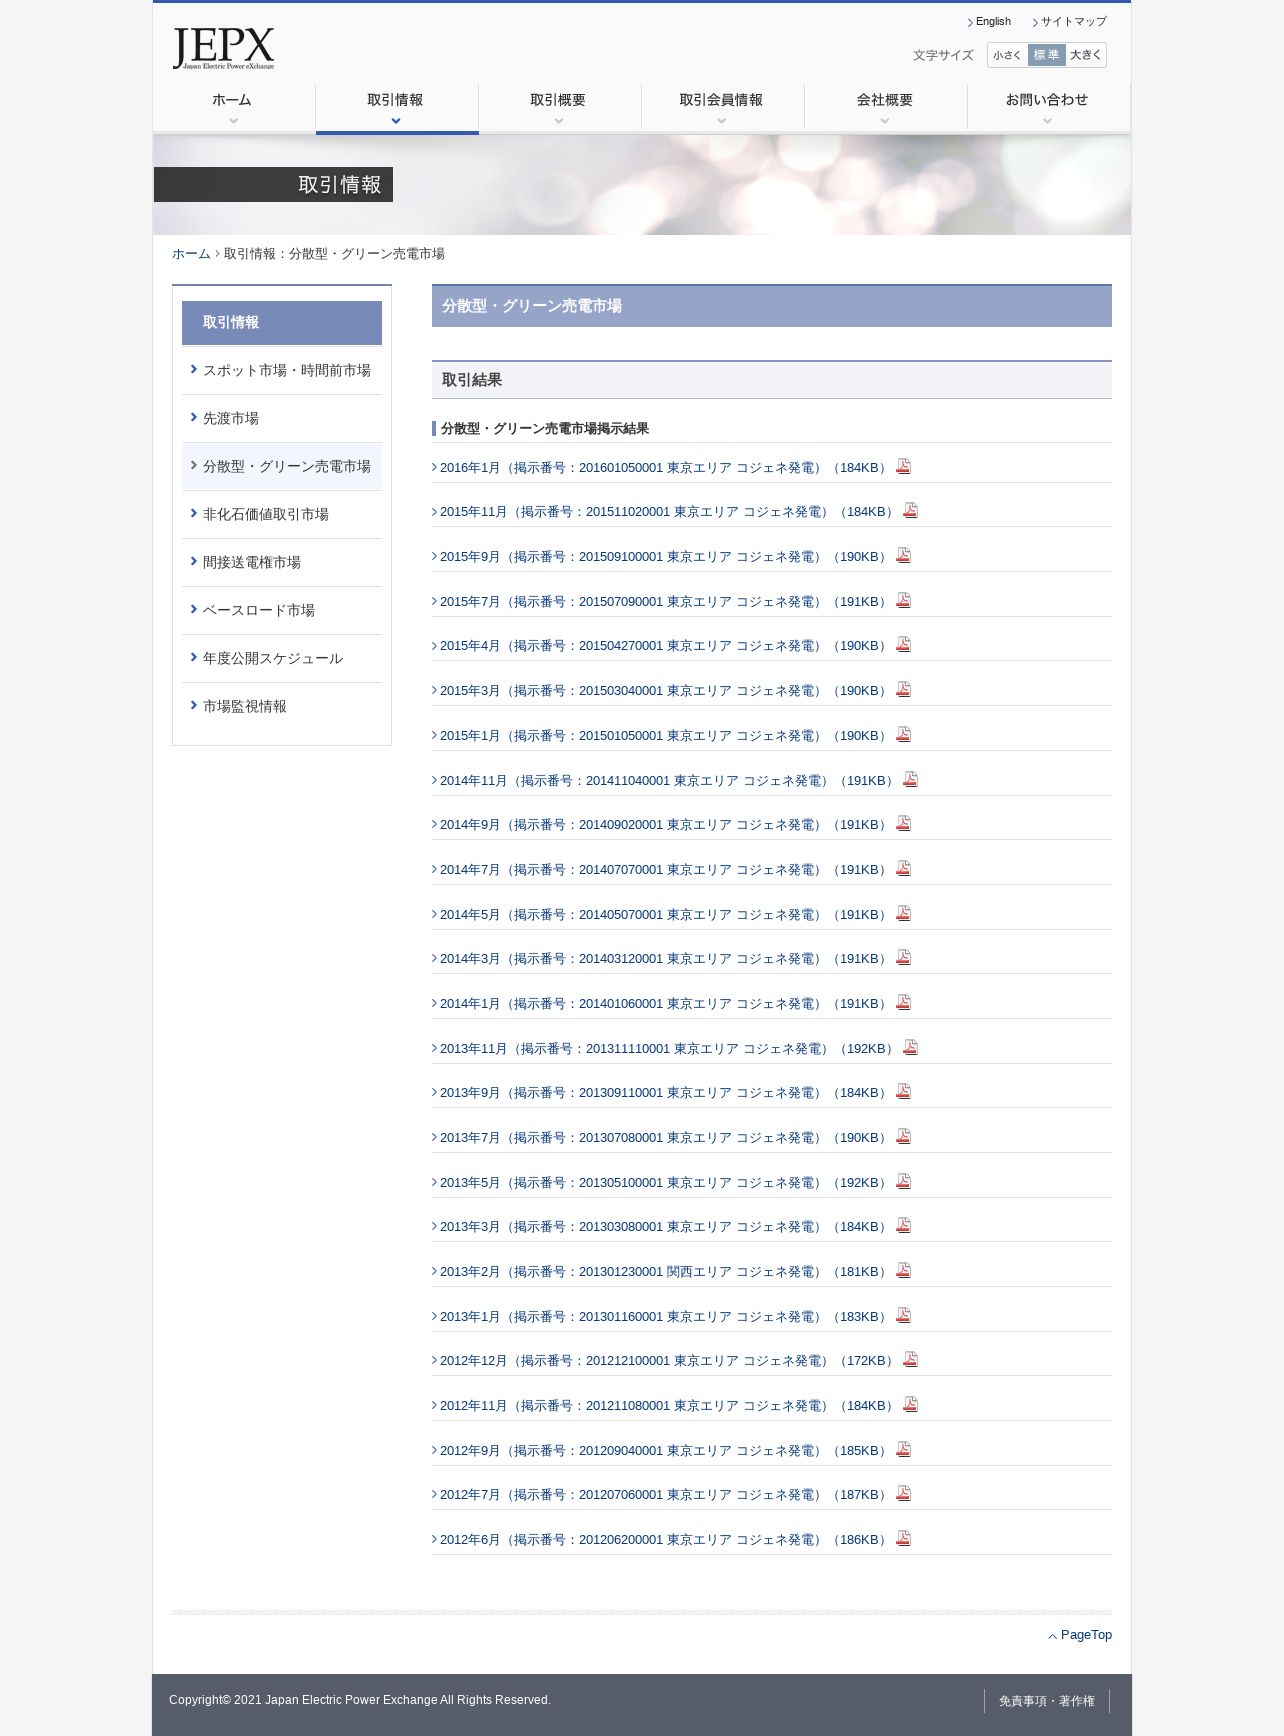Open PDF icon for 2015年3月 result
The width and height of the screenshot is (1284, 1736).
(x=904, y=689)
